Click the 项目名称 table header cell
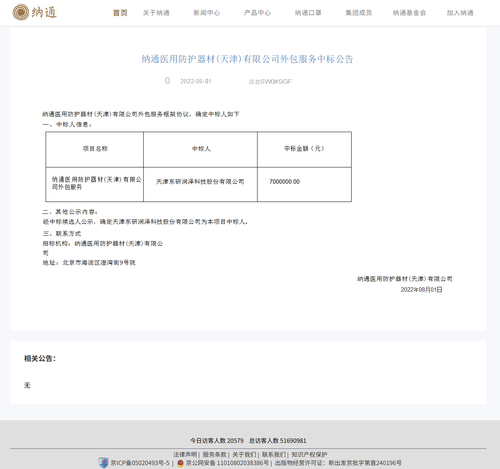 coord(95,149)
